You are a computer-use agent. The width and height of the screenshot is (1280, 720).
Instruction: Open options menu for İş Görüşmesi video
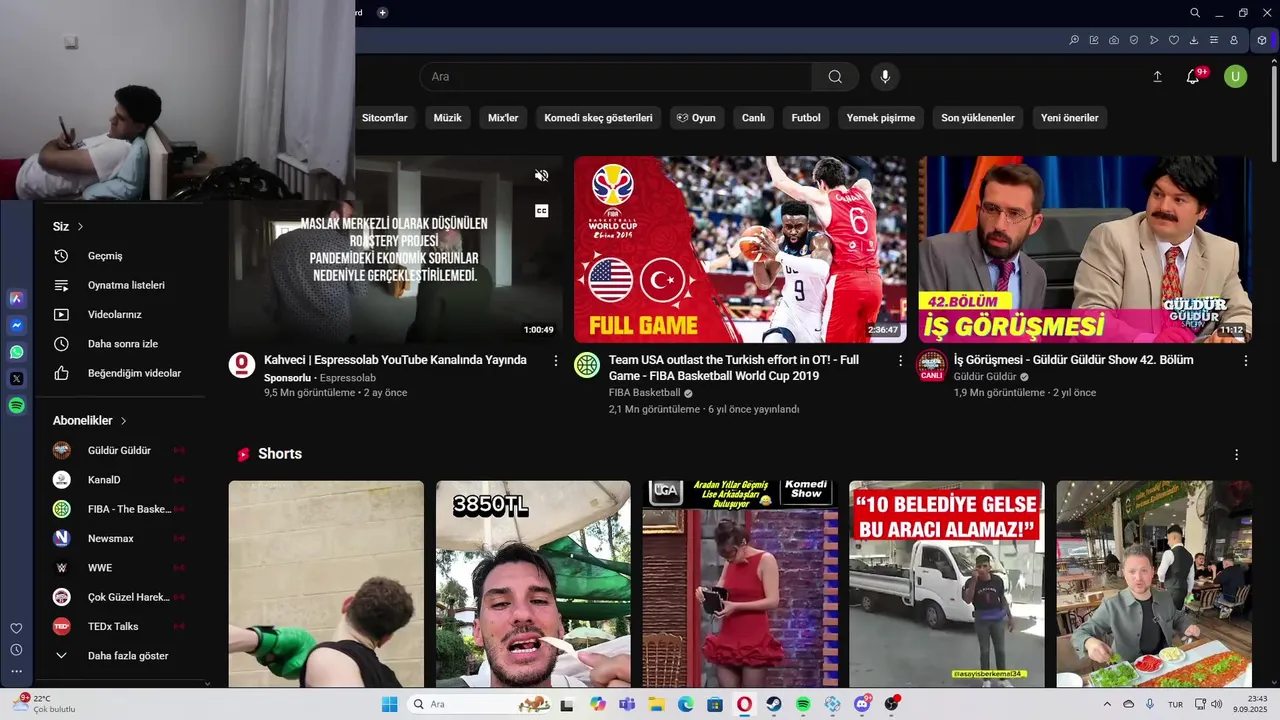tap(1246, 360)
